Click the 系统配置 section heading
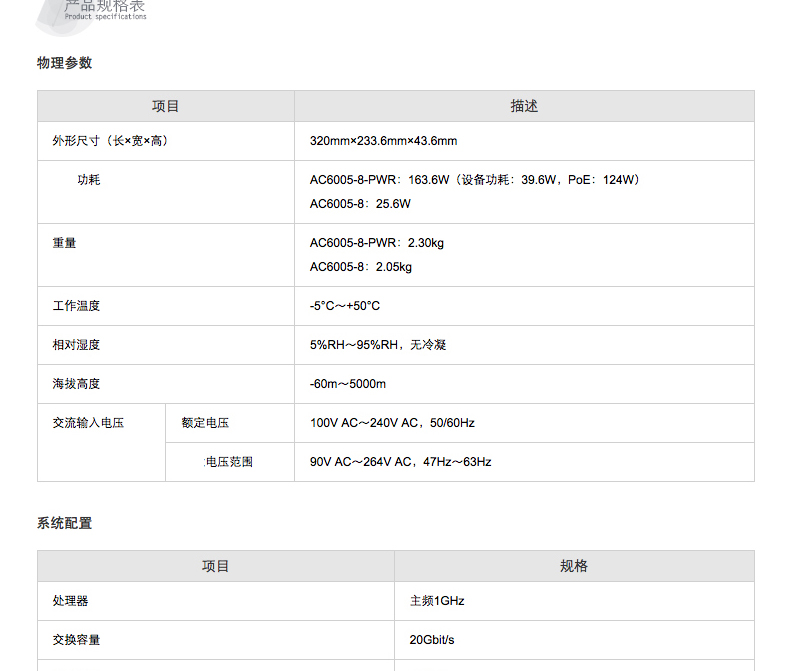Viewport: 790px width, 671px height. (x=64, y=523)
